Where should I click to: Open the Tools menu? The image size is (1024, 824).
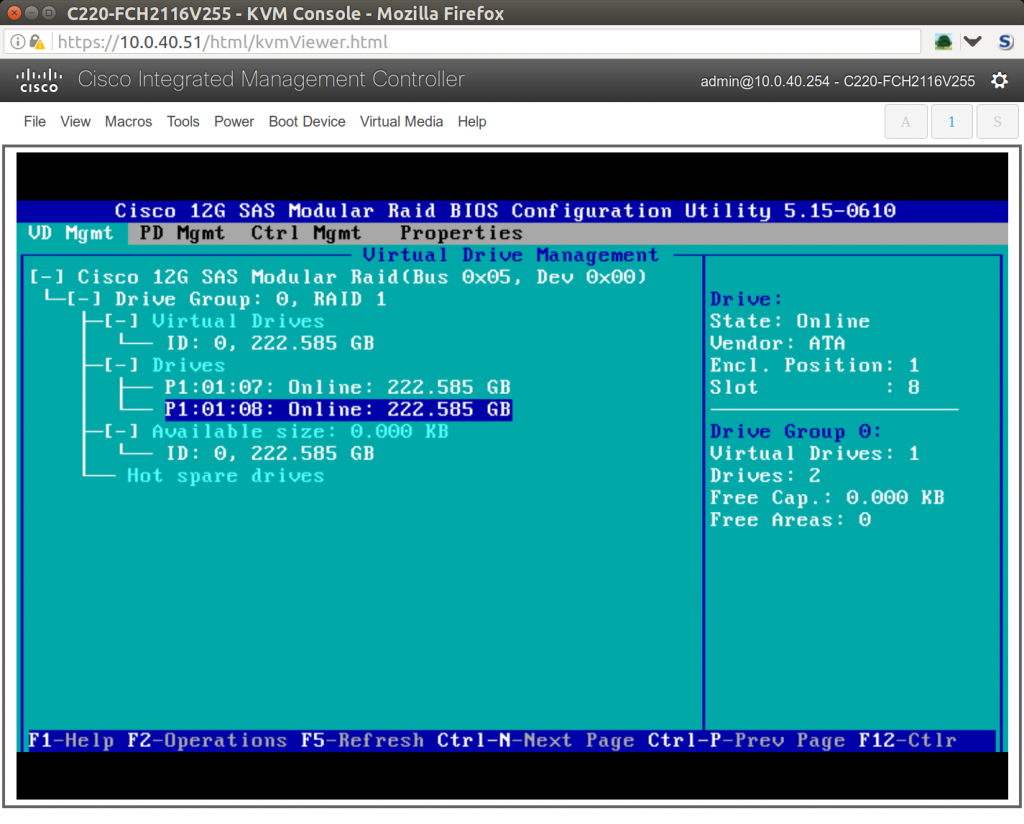pos(183,121)
